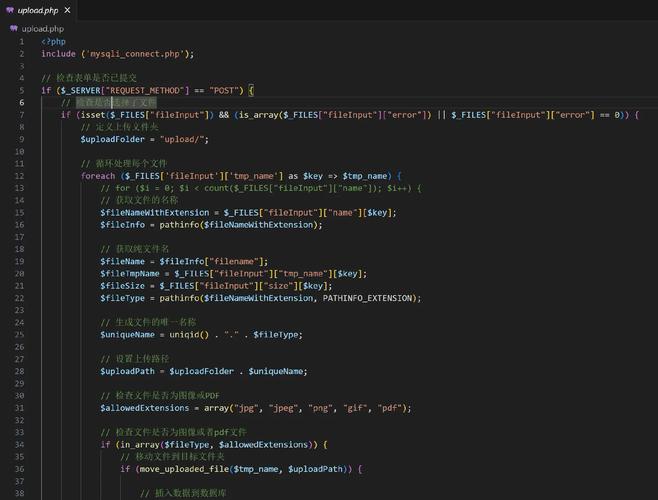Viewport: 658px width, 500px height.
Task: Click the PHP icon on the upload.php tab
Action: click(x=11, y=10)
